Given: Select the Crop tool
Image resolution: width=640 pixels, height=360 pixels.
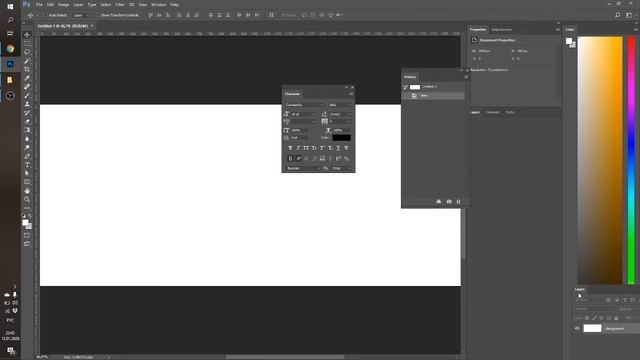Looking at the screenshot, I should (27, 69).
